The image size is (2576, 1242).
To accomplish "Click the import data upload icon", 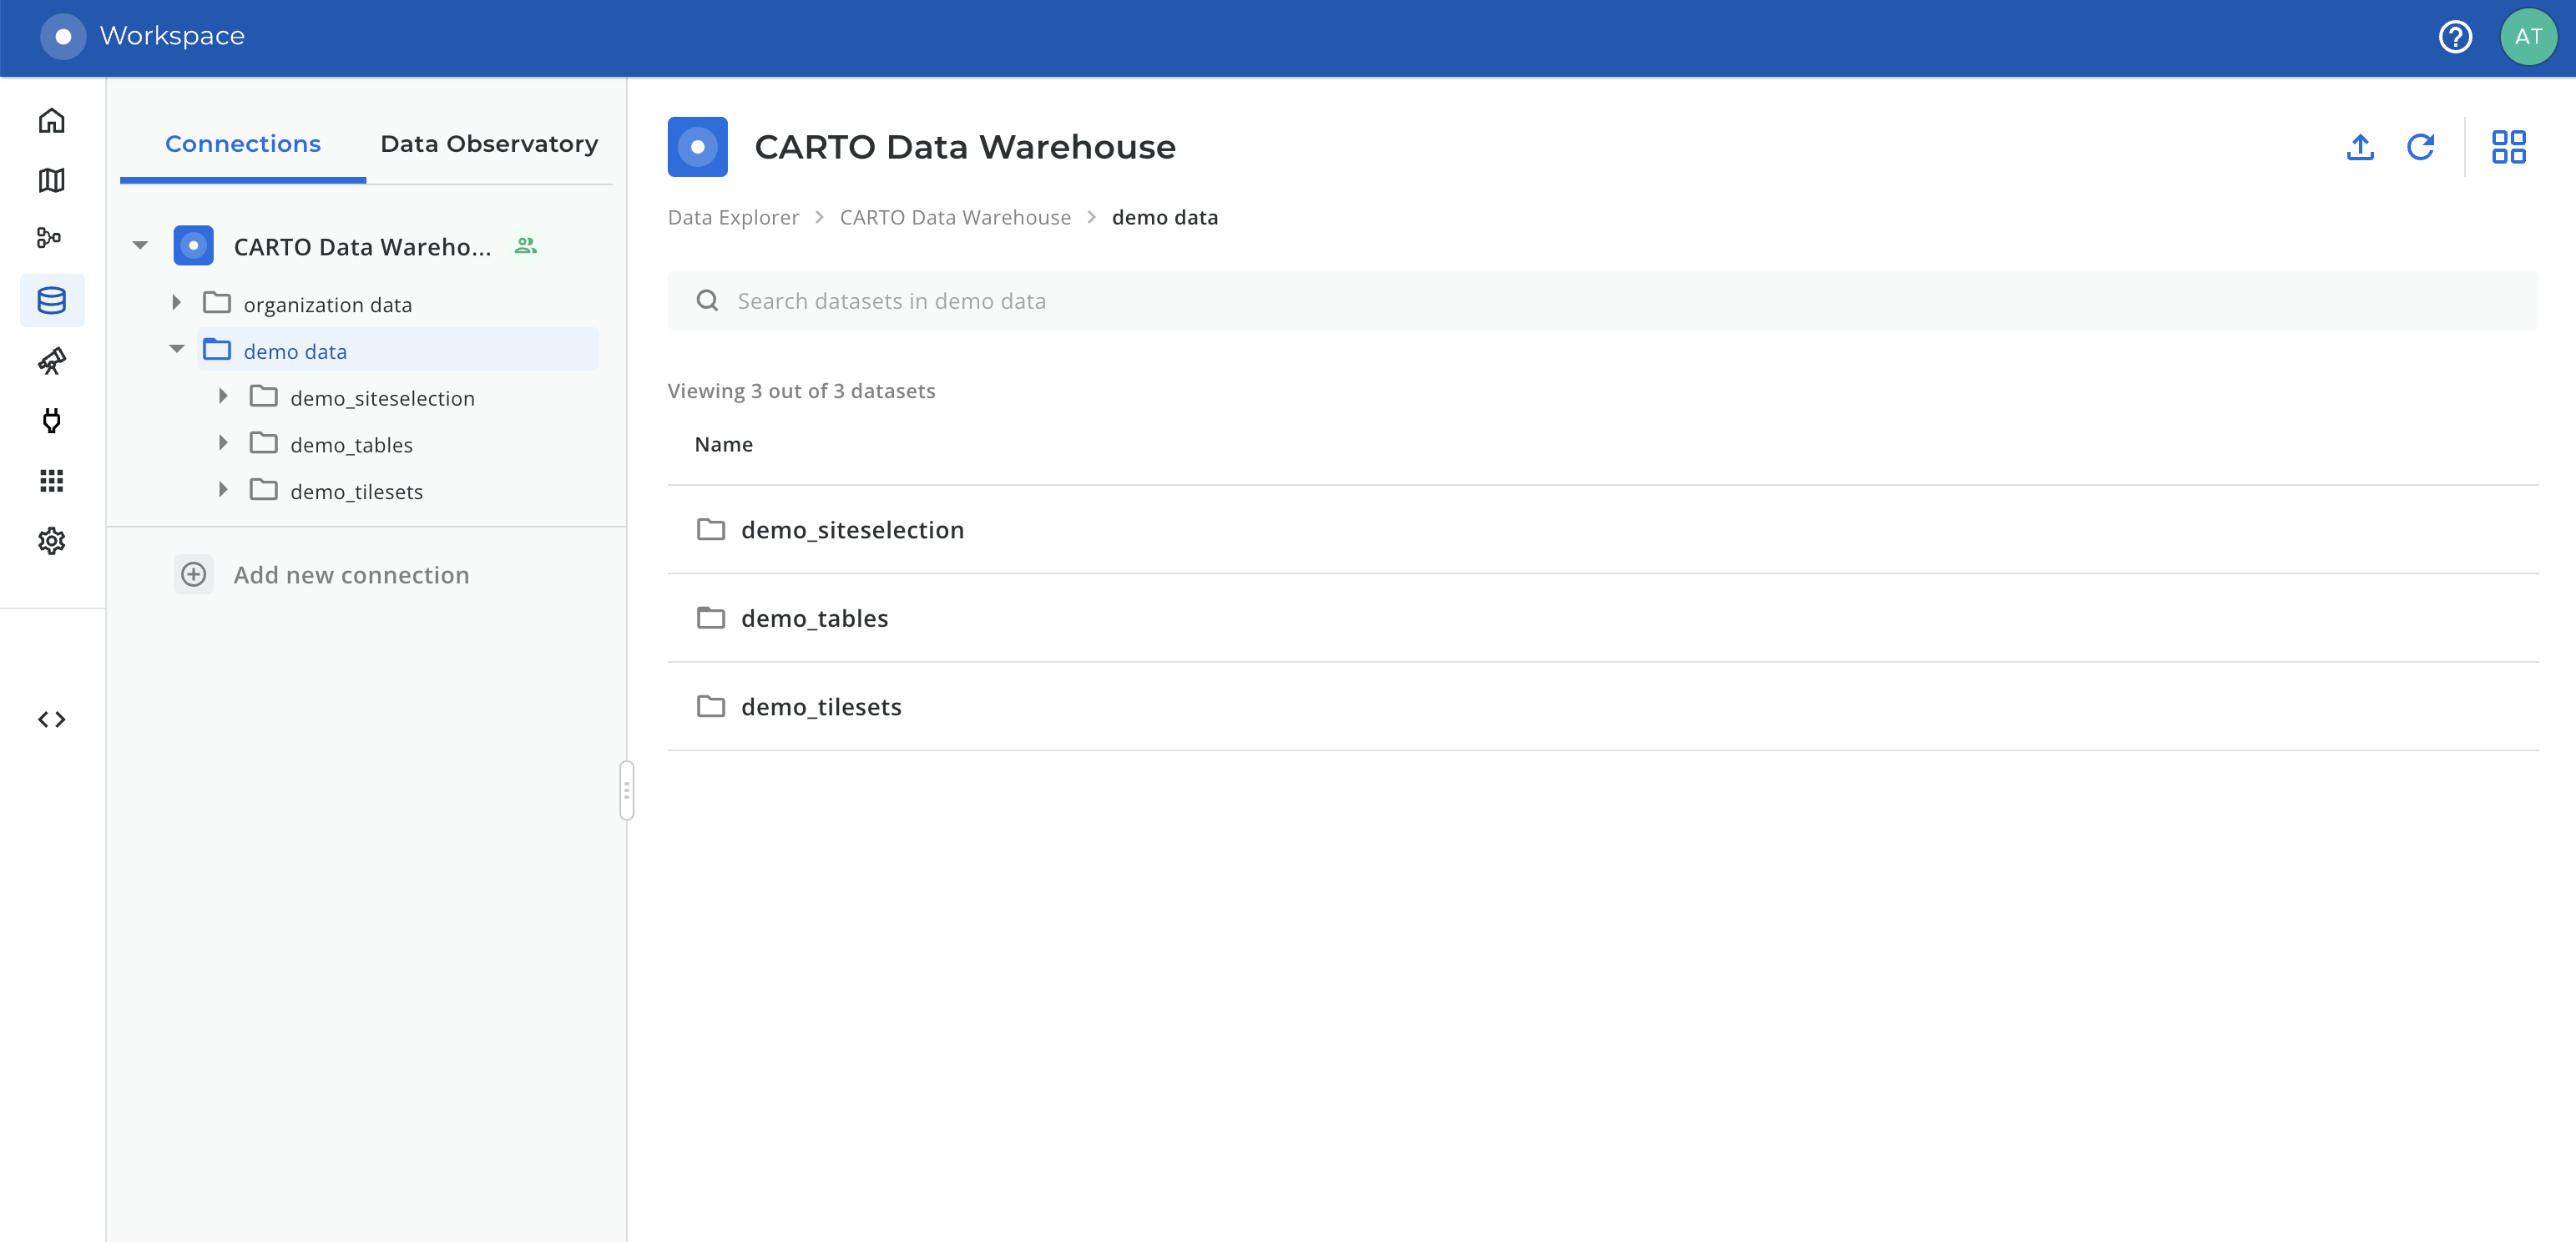I will point(2359,147).
